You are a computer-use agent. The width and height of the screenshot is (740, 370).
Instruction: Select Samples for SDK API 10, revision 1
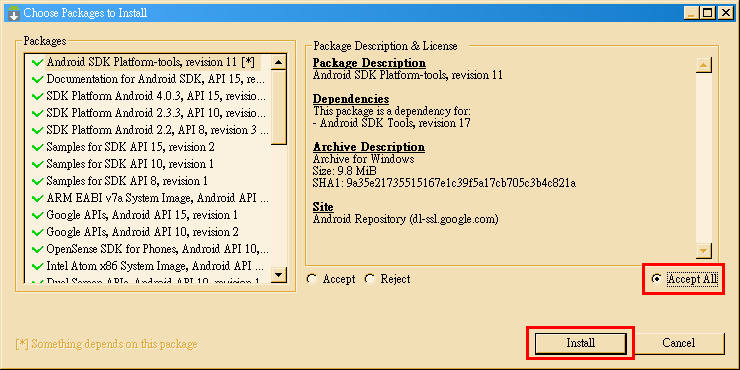[123, 164]
